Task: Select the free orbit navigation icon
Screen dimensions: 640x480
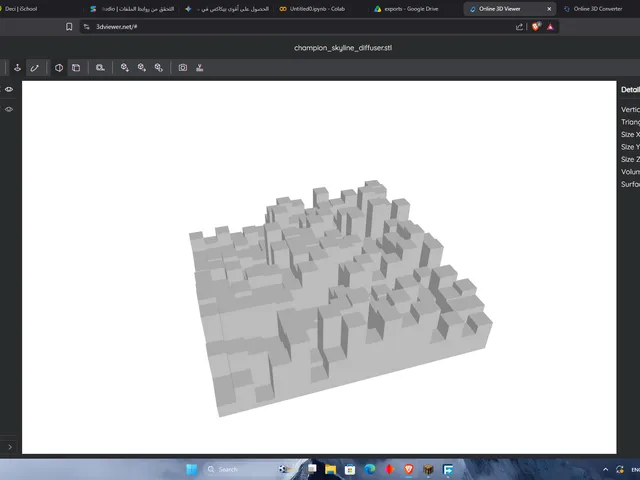Action: click(35, 68)
